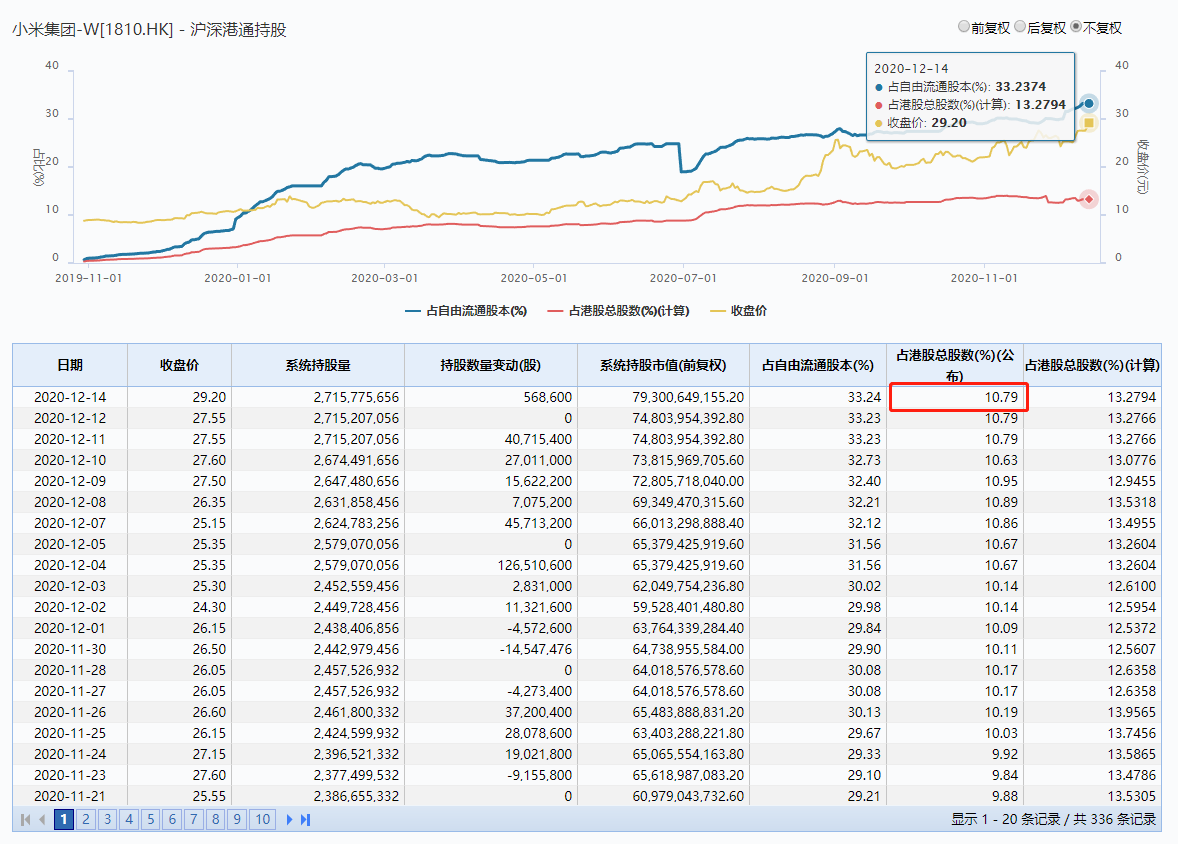Click closing price 24.30
The image size is (1178, 844).
point(209,607)
